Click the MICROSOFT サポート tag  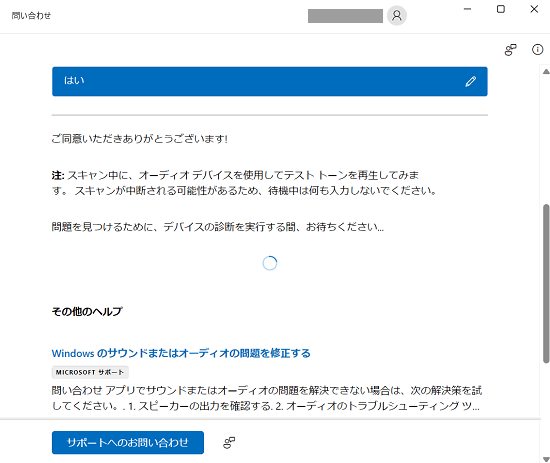pos(90,373)
